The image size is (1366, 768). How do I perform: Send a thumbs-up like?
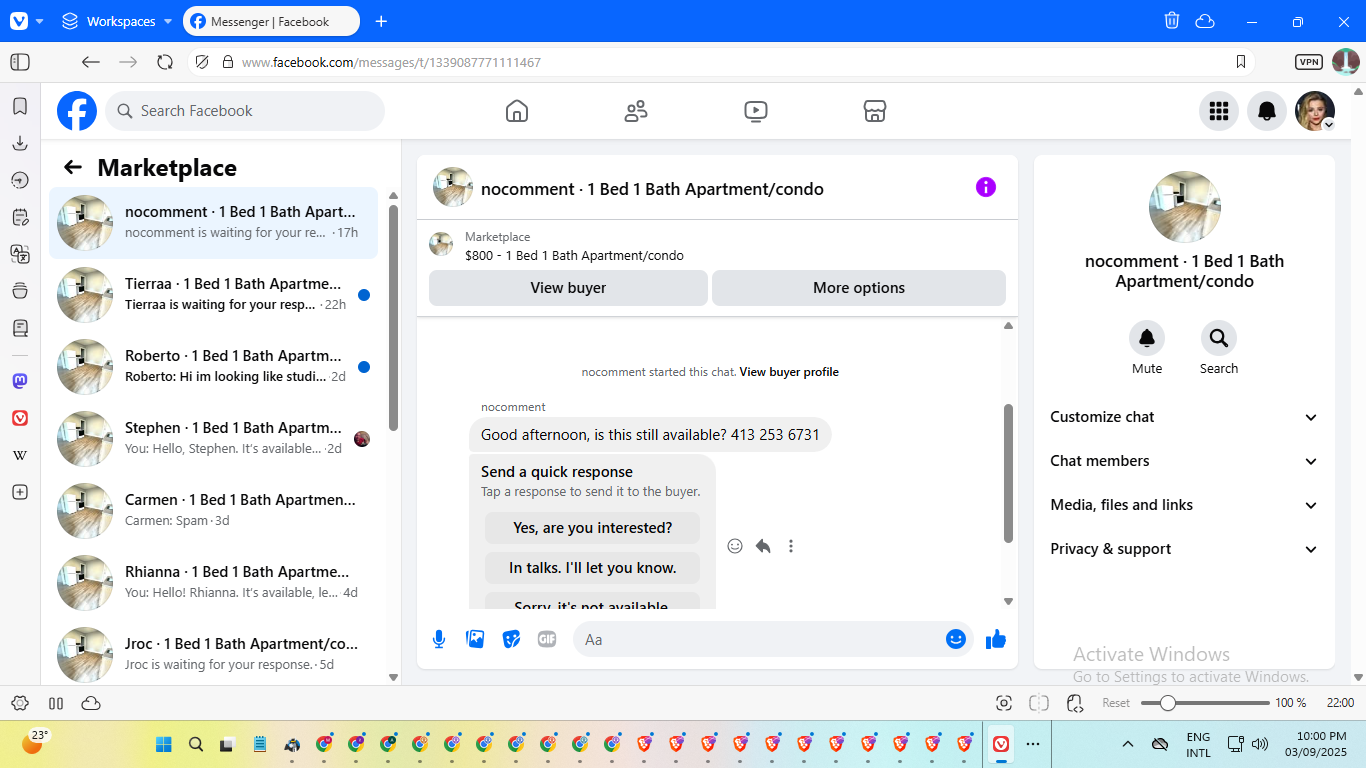pyautogui.click(x=996, y=639)
